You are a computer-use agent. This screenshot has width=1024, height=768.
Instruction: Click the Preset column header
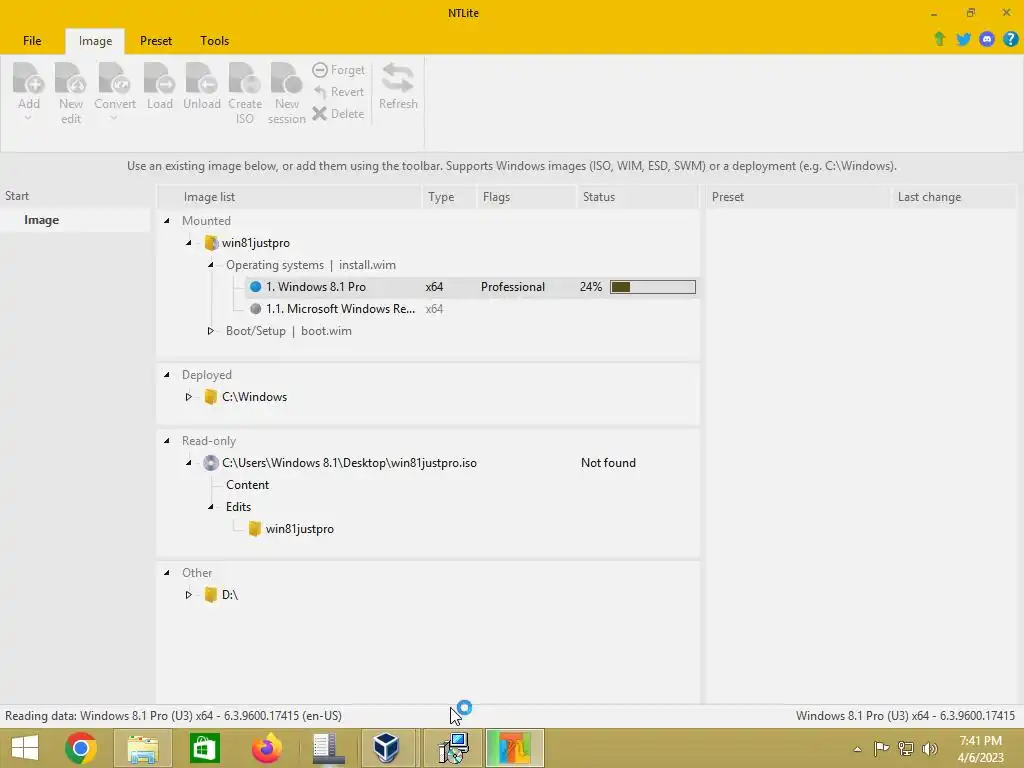[798, 197]
